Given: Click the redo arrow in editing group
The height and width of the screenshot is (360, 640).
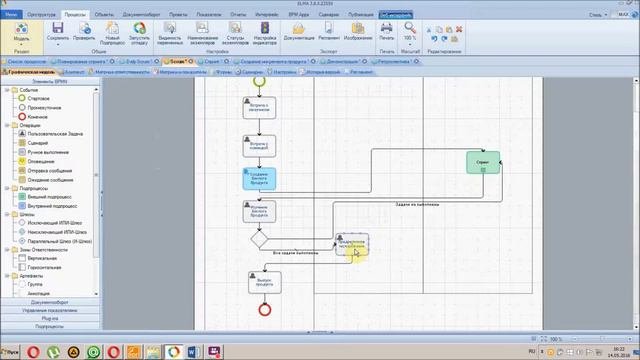Looking at the screenshot, I should [444, 39].
